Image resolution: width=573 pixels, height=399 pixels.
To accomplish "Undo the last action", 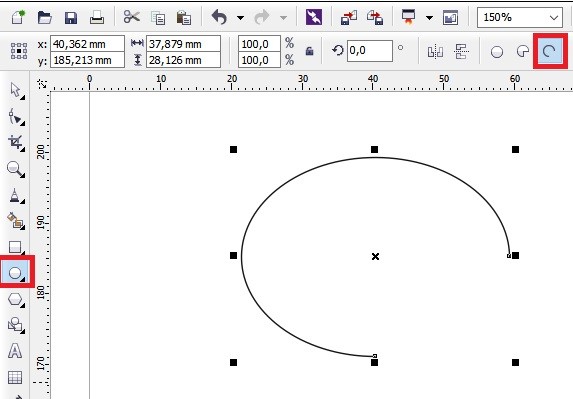I will 219,17.
